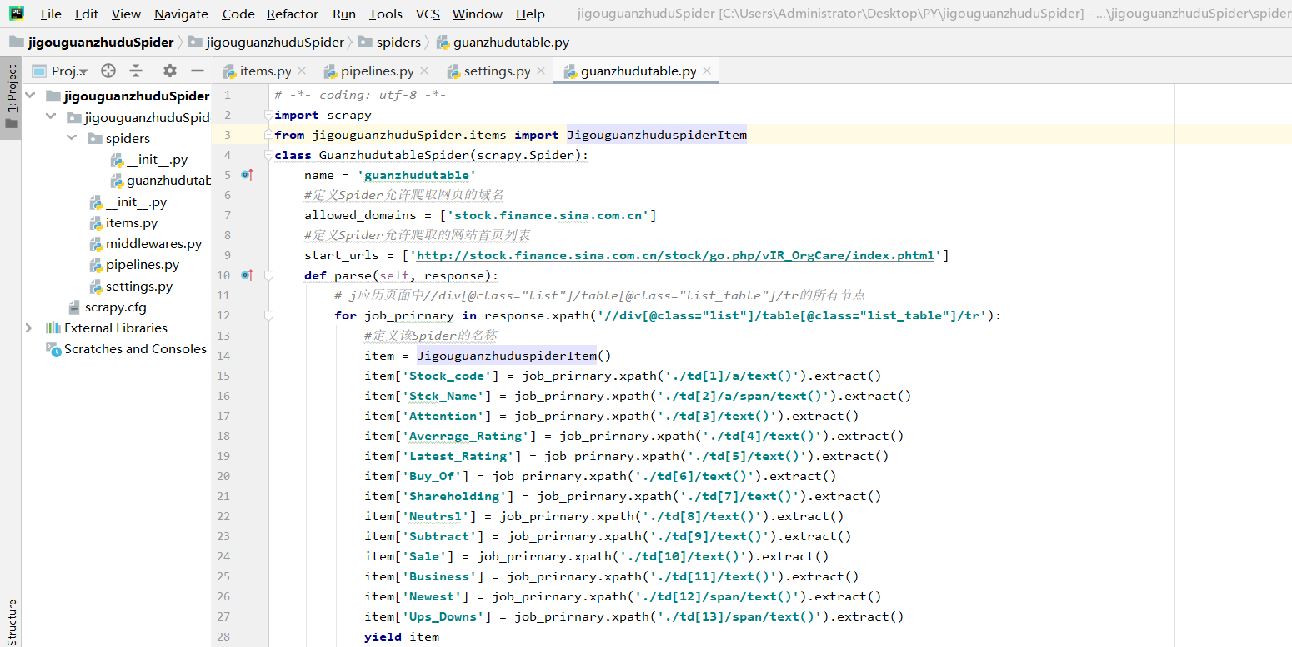Select the guanzhudutable.py editor tab
1292x647 pixels.
(637, 71)
